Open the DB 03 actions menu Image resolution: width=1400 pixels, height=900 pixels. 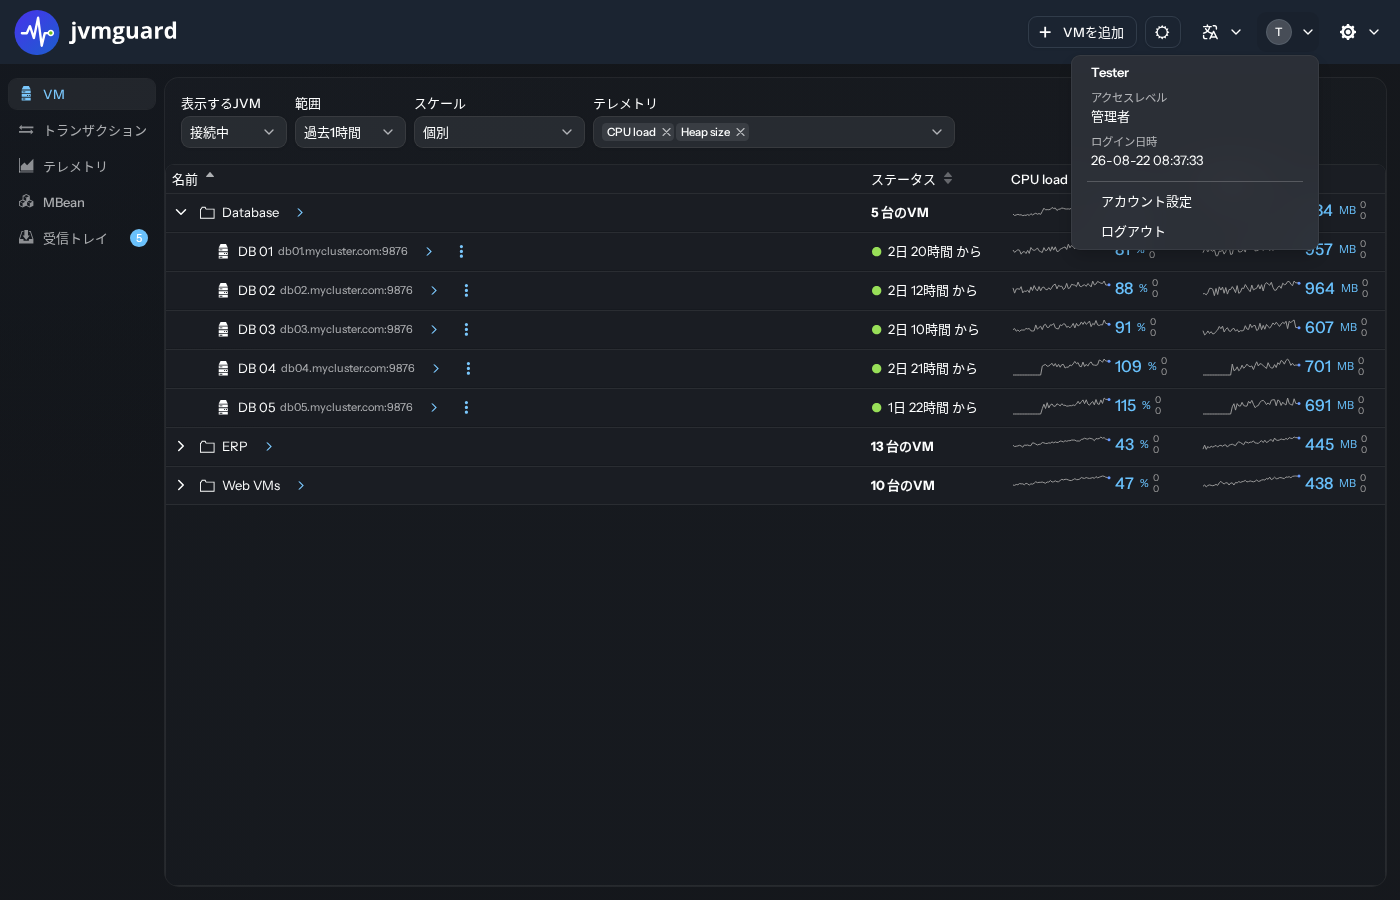point(466,330)
